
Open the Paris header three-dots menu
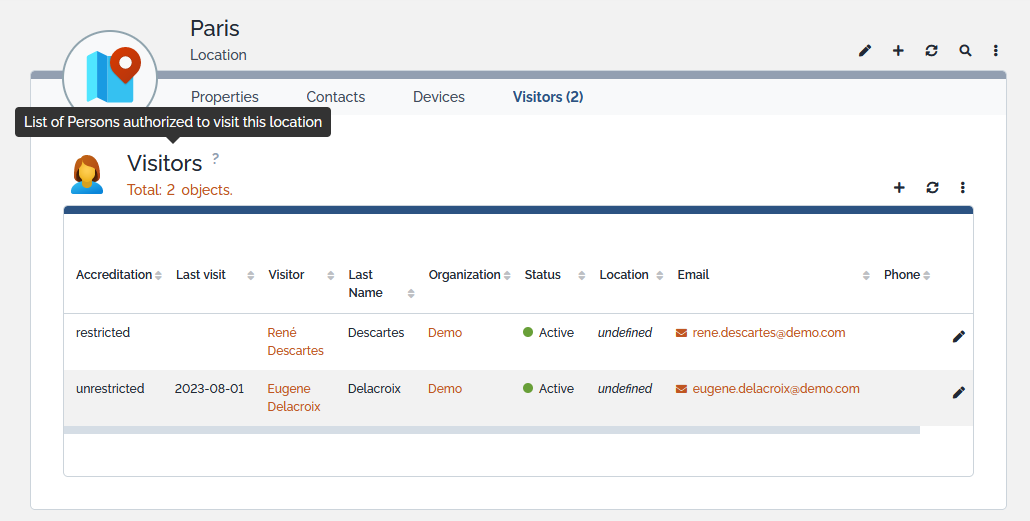point(996,51)
